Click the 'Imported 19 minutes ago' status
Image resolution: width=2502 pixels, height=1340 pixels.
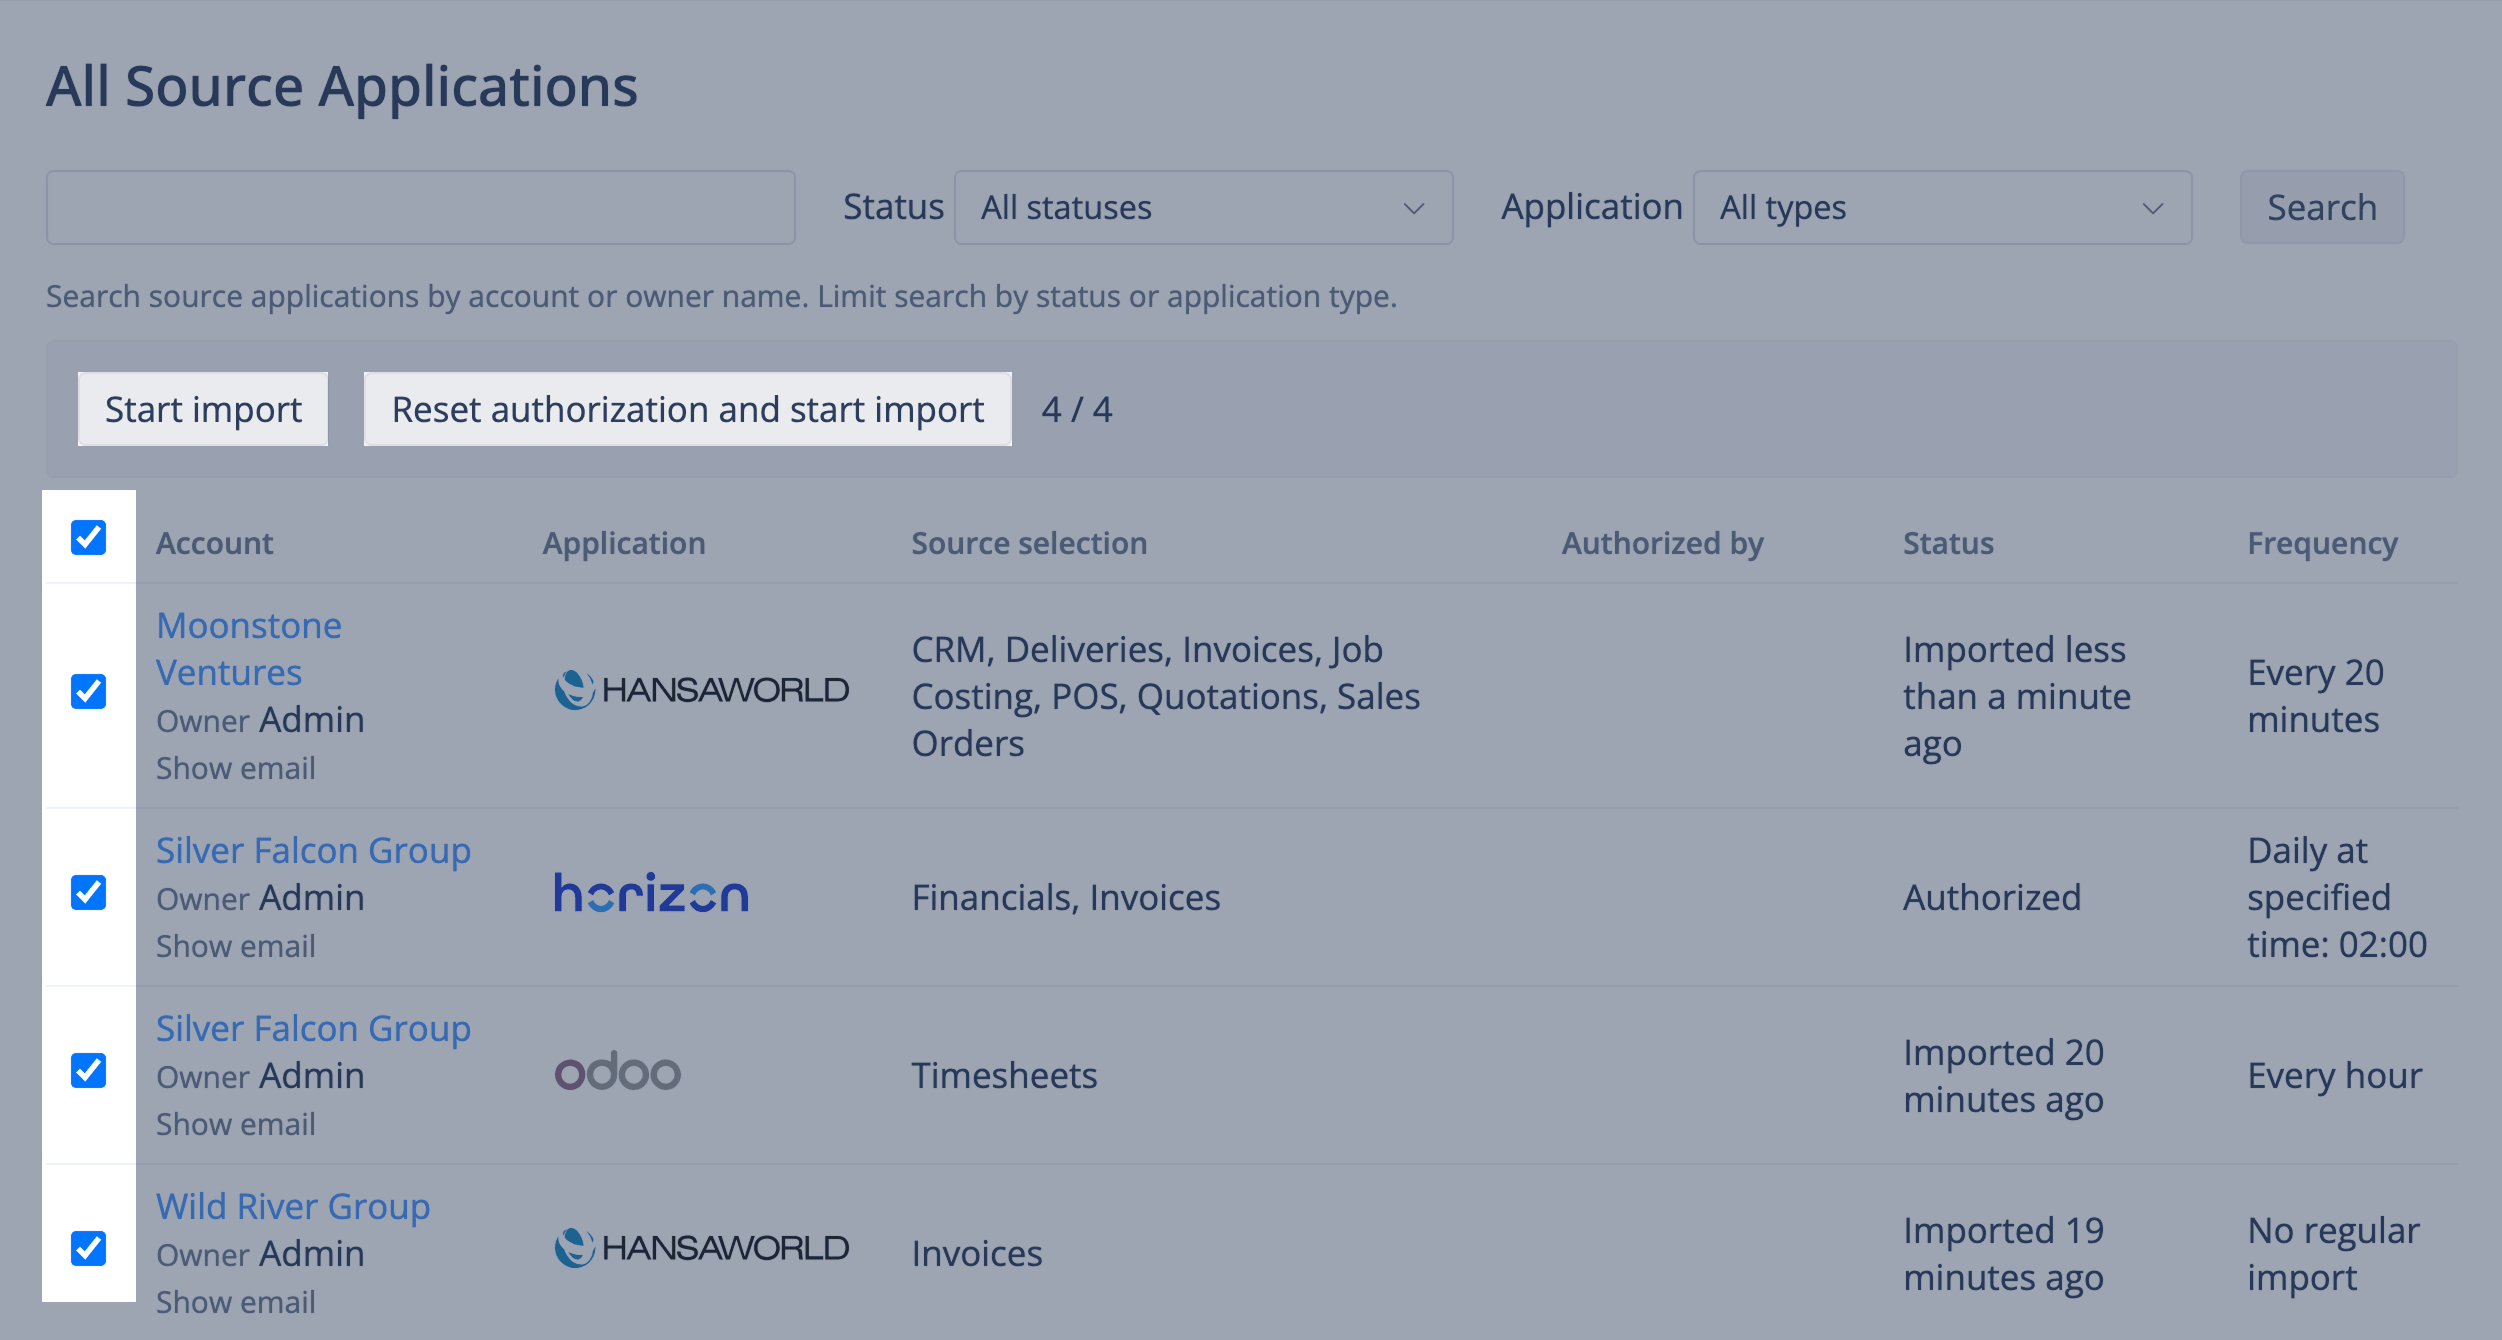(2004, 1253)
